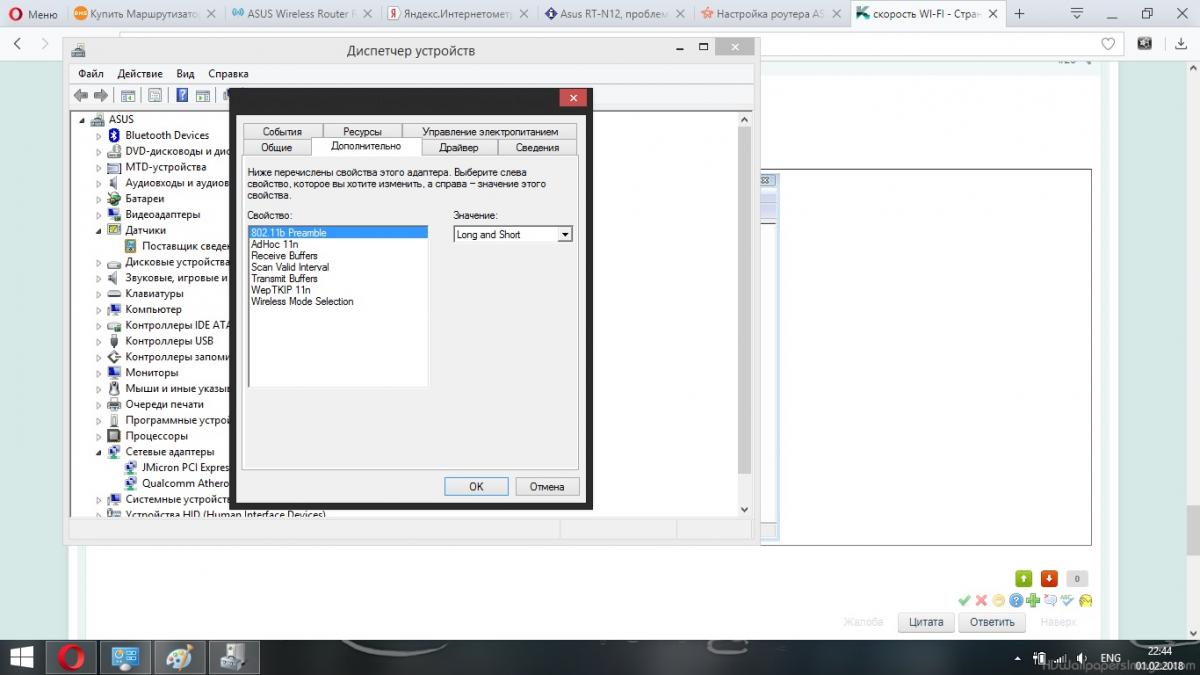The height and width of the screenshot is (675, 1200).
Task: Expand the Компьютер node
Action: tap(99, 309)
